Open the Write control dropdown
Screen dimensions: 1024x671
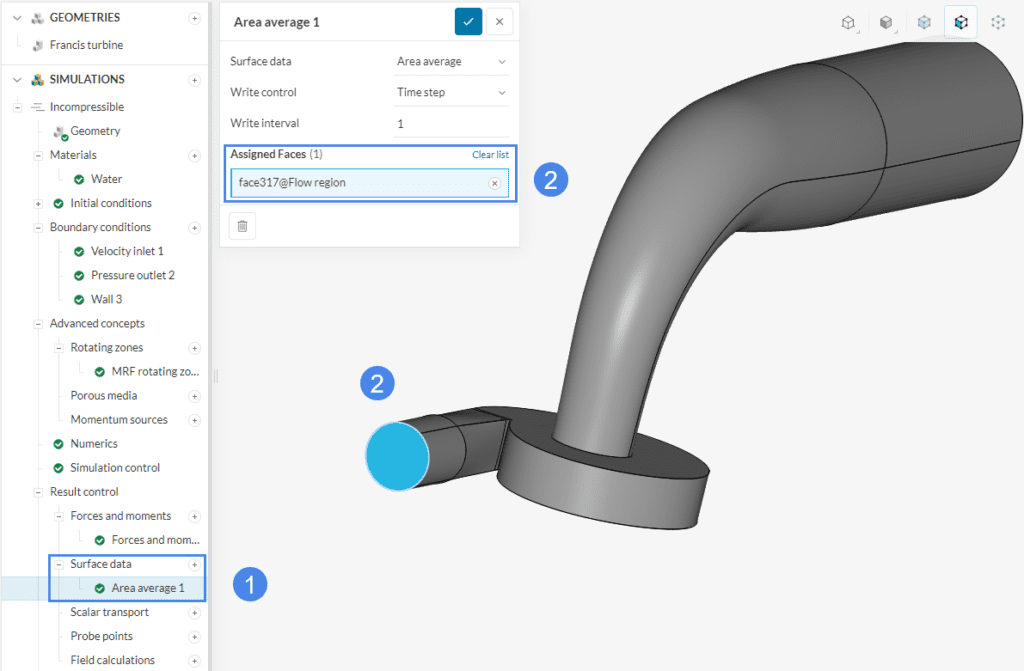tap(451, 91)
